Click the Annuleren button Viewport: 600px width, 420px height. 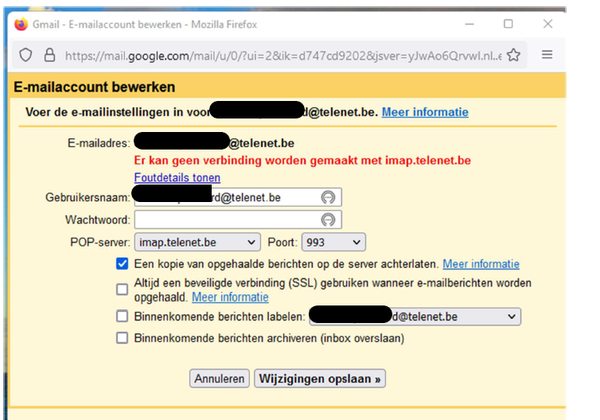(x=219, y=379)
